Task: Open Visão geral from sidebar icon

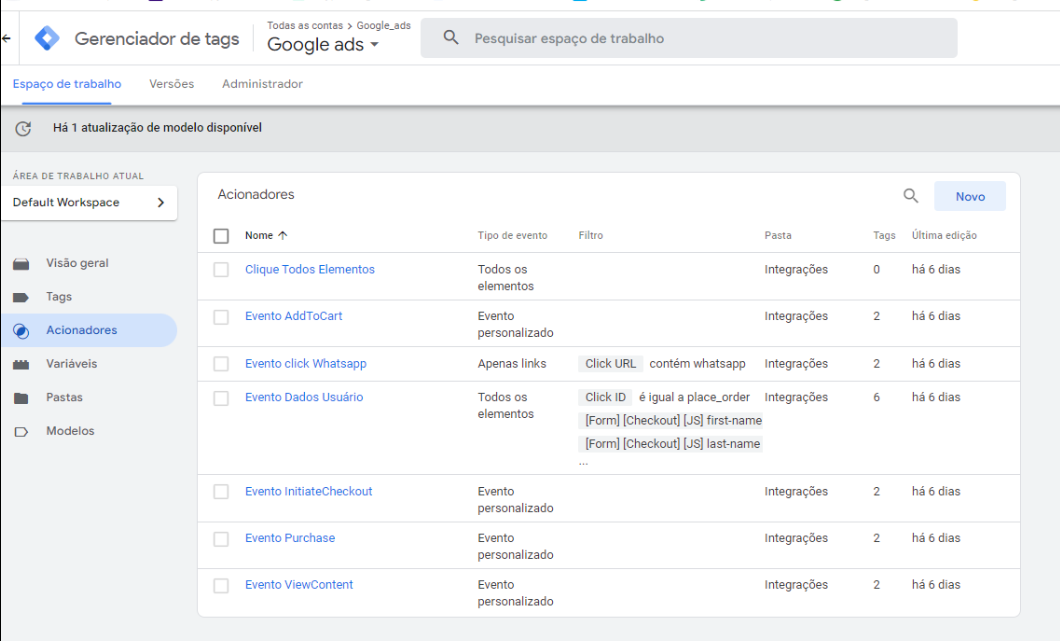Action: coord(21,264)
